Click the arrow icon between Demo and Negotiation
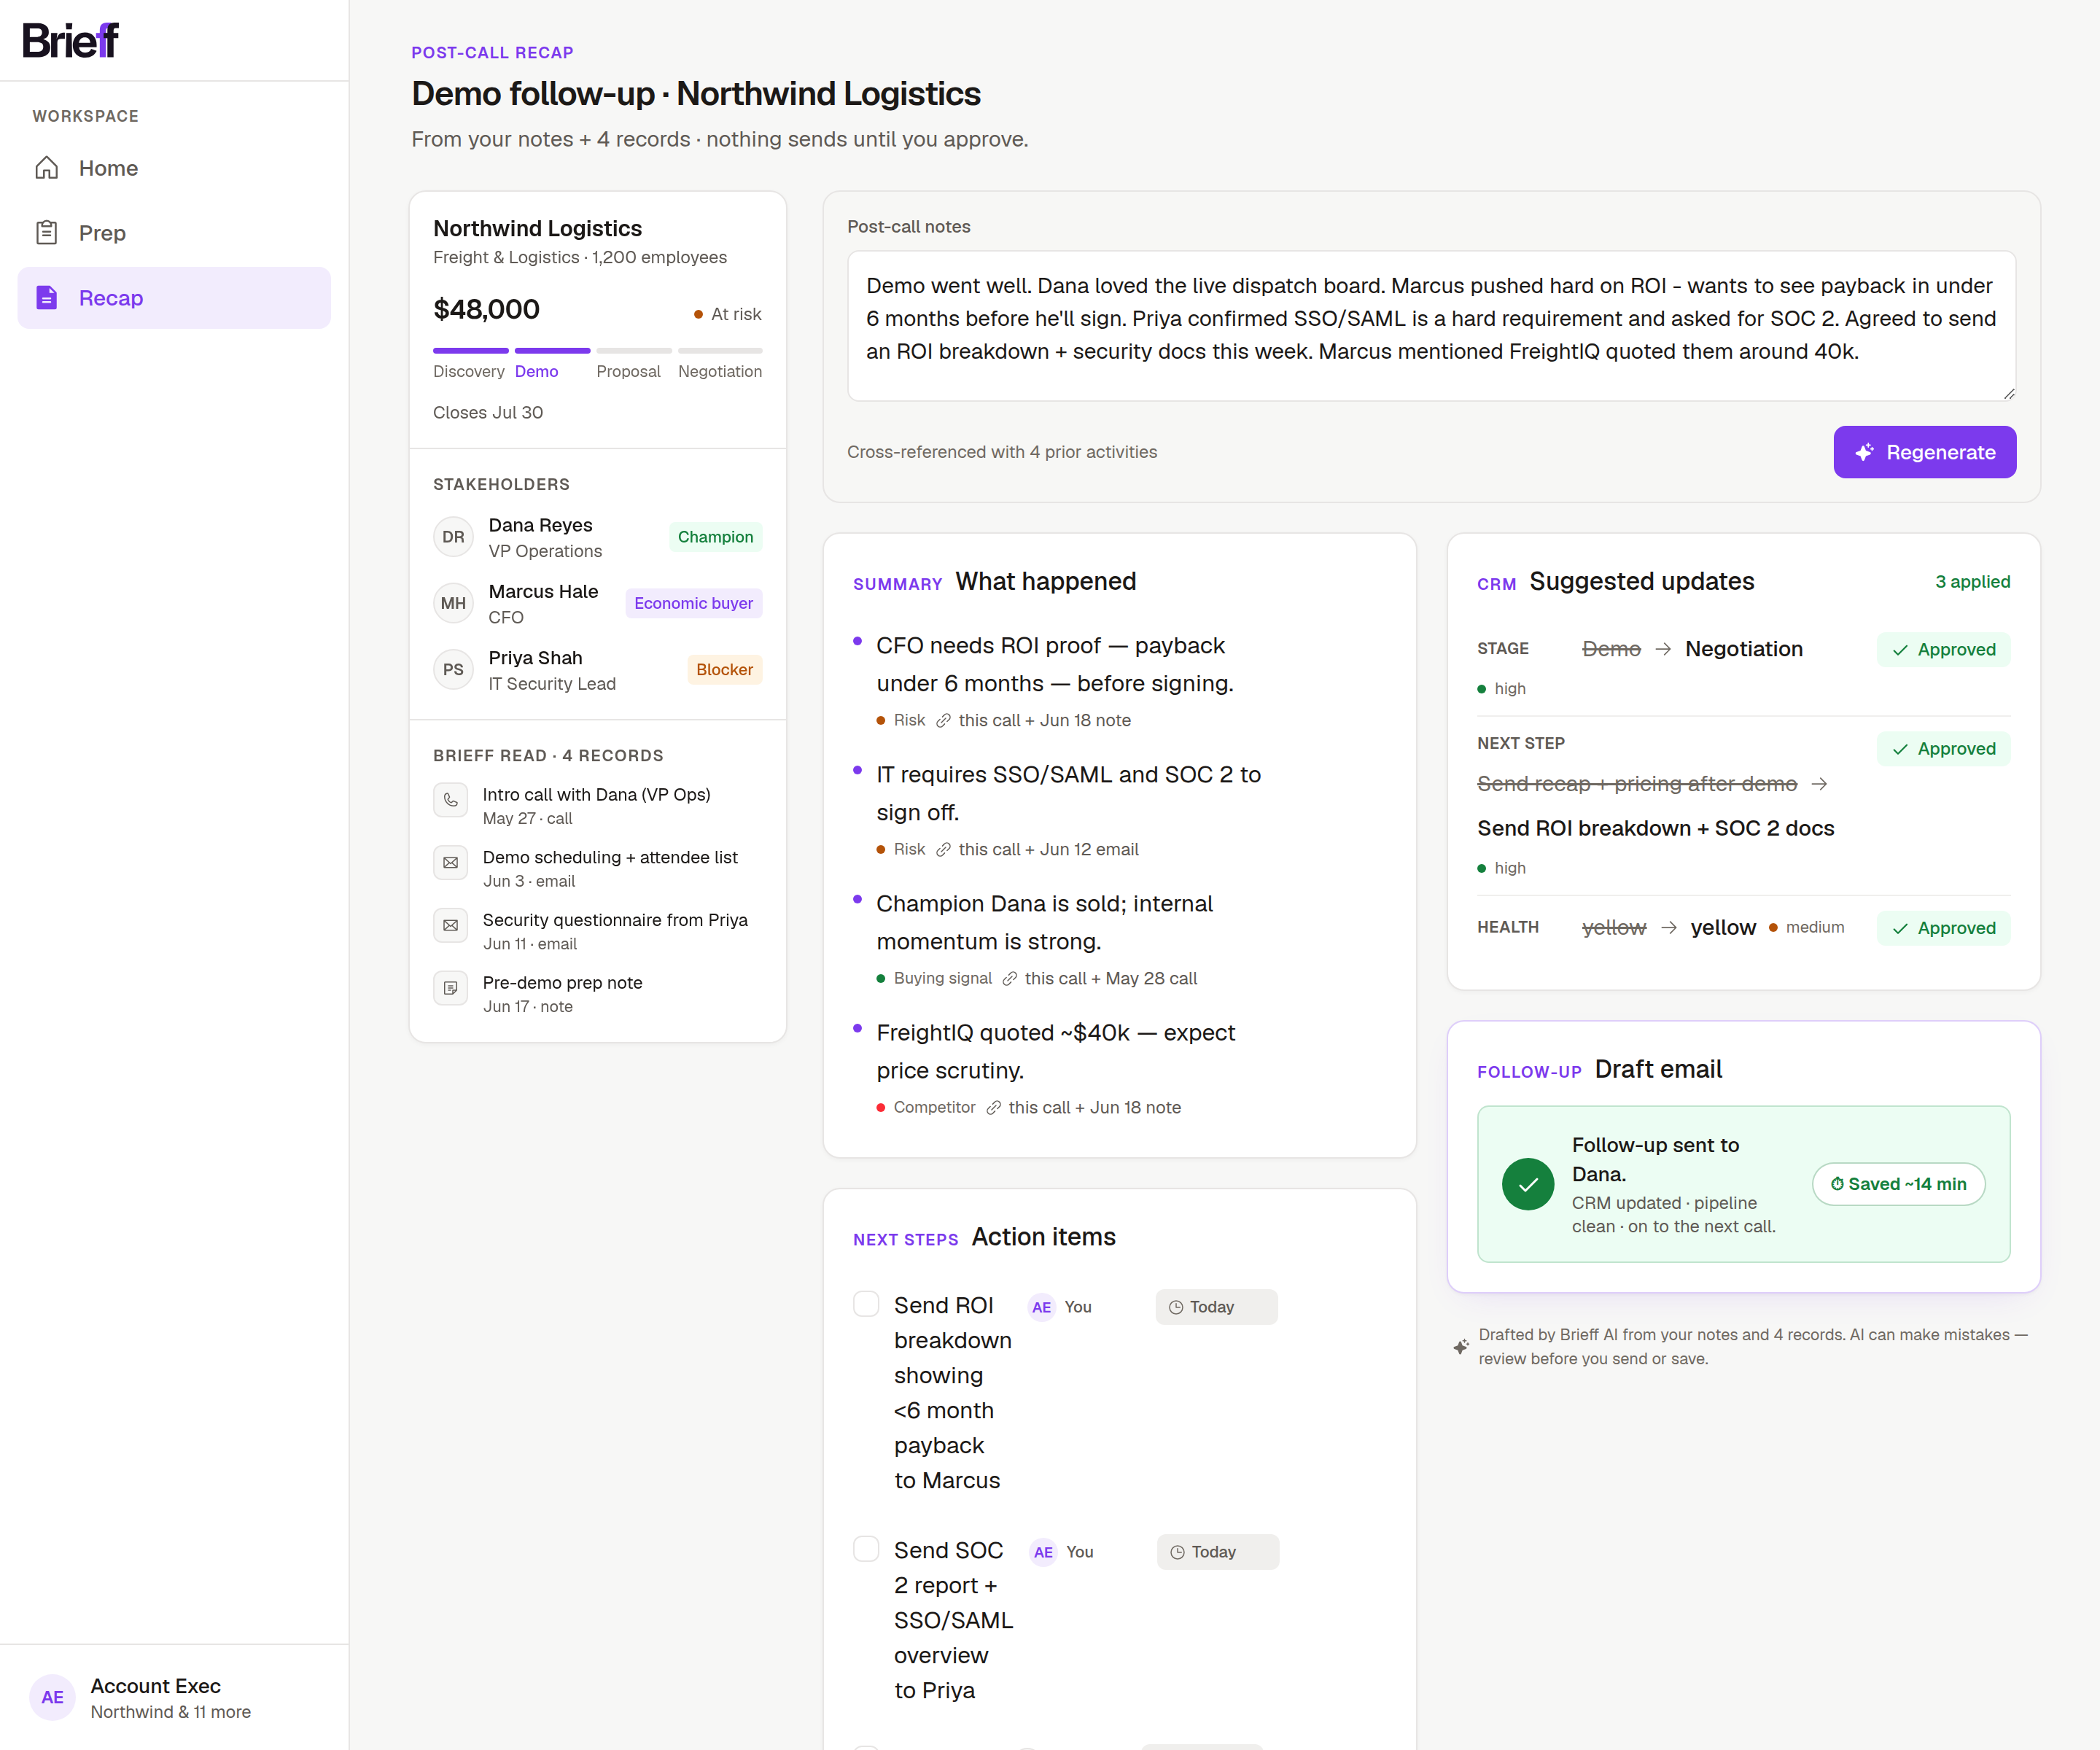This screenshot has width=2100, height=1750. pyautogui.click(x=1663, y=650)
